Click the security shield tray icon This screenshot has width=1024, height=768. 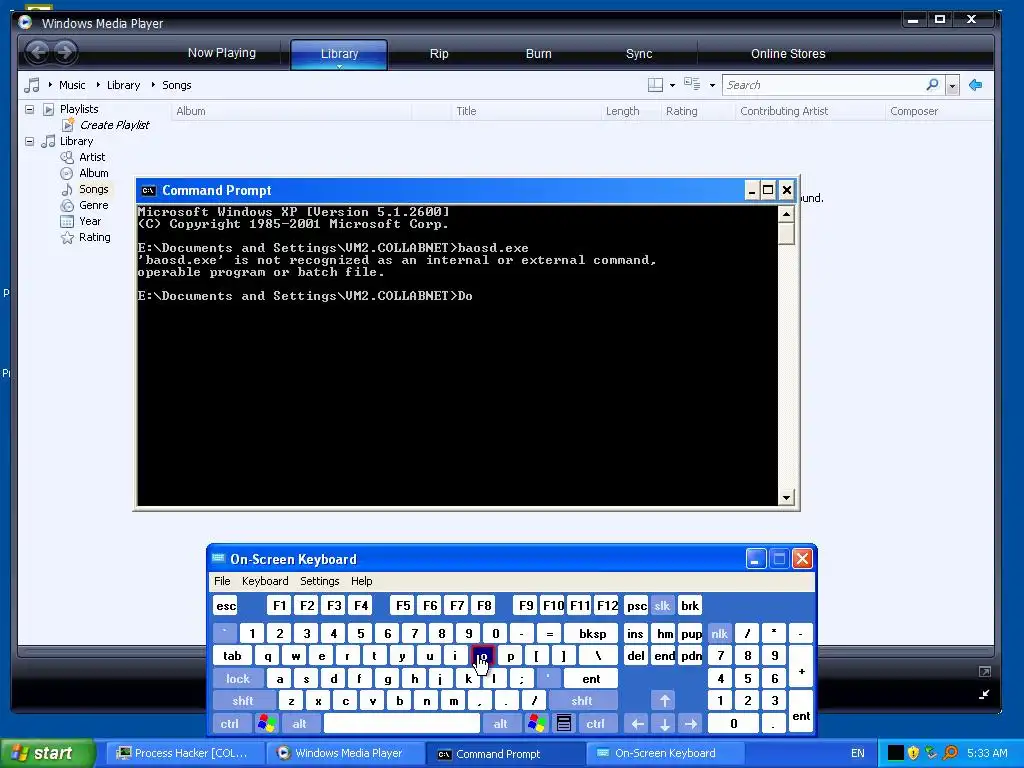point(913,753)
